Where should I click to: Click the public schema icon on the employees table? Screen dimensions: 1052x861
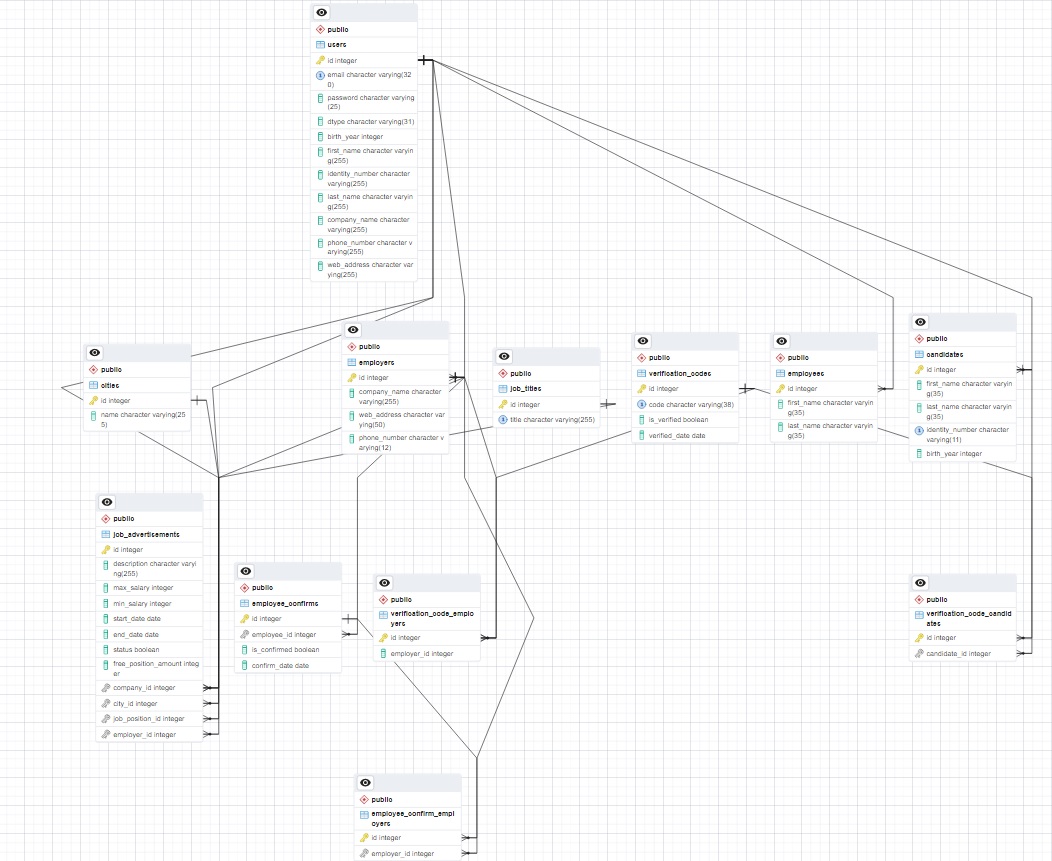[781, 357]
